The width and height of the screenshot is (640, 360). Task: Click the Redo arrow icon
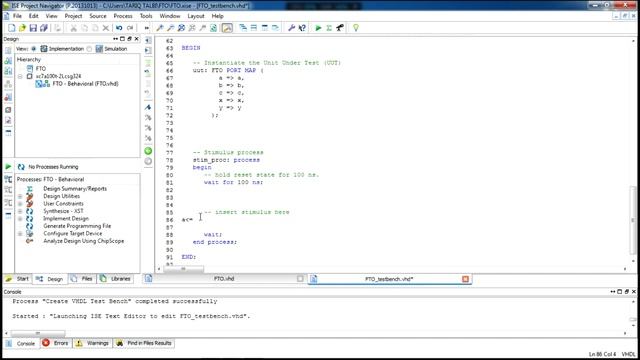coord(130,28)
